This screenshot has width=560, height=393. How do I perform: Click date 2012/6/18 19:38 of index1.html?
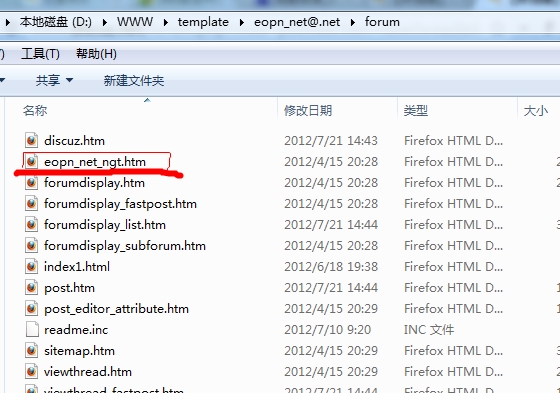coord(331,267)
